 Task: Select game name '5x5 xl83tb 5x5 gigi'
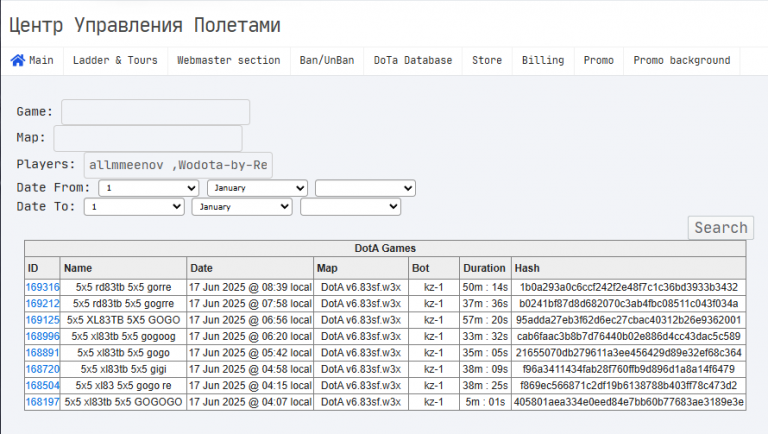pyautogui.click(x=123, y=369)
